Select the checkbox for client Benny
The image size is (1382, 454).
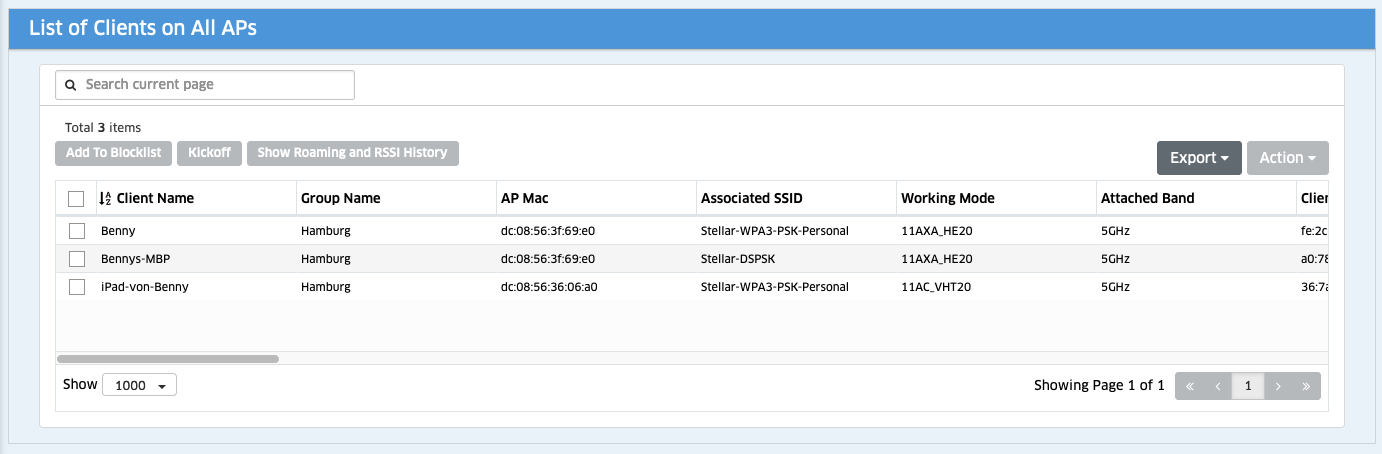pyautogui.click(x=77, y=231)
